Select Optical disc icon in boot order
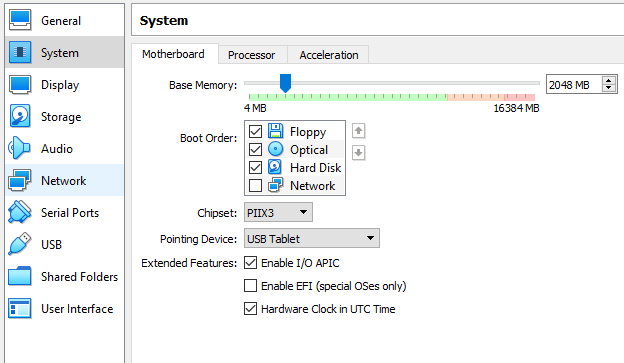 coord(275,149)
